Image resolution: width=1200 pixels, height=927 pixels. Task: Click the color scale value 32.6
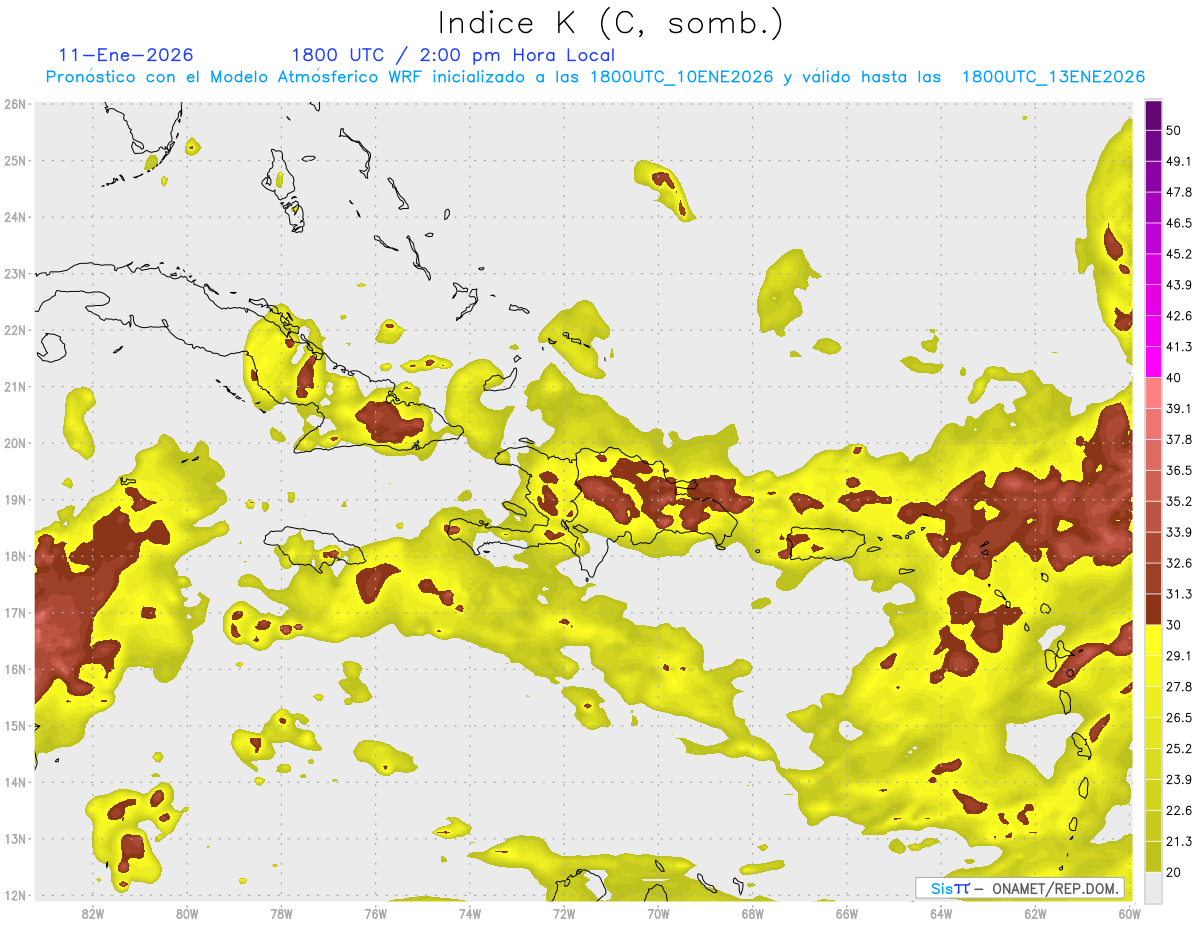click(1179, 563)
